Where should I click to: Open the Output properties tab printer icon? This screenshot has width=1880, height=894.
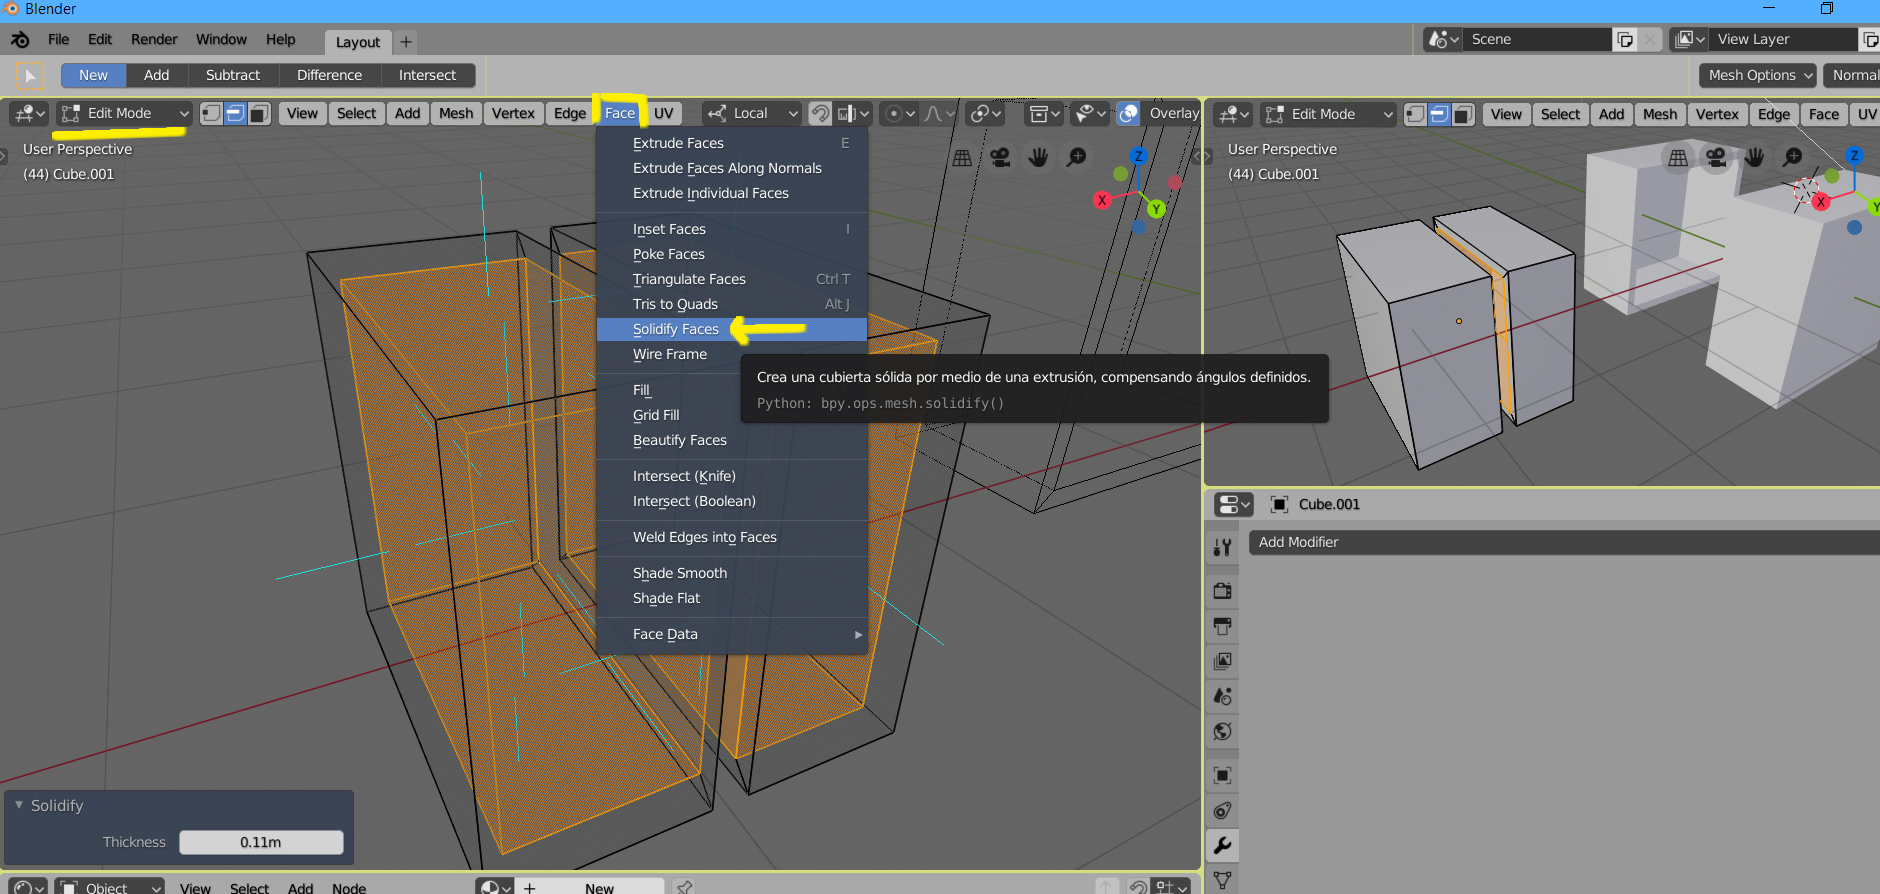tap(1222, 626)
